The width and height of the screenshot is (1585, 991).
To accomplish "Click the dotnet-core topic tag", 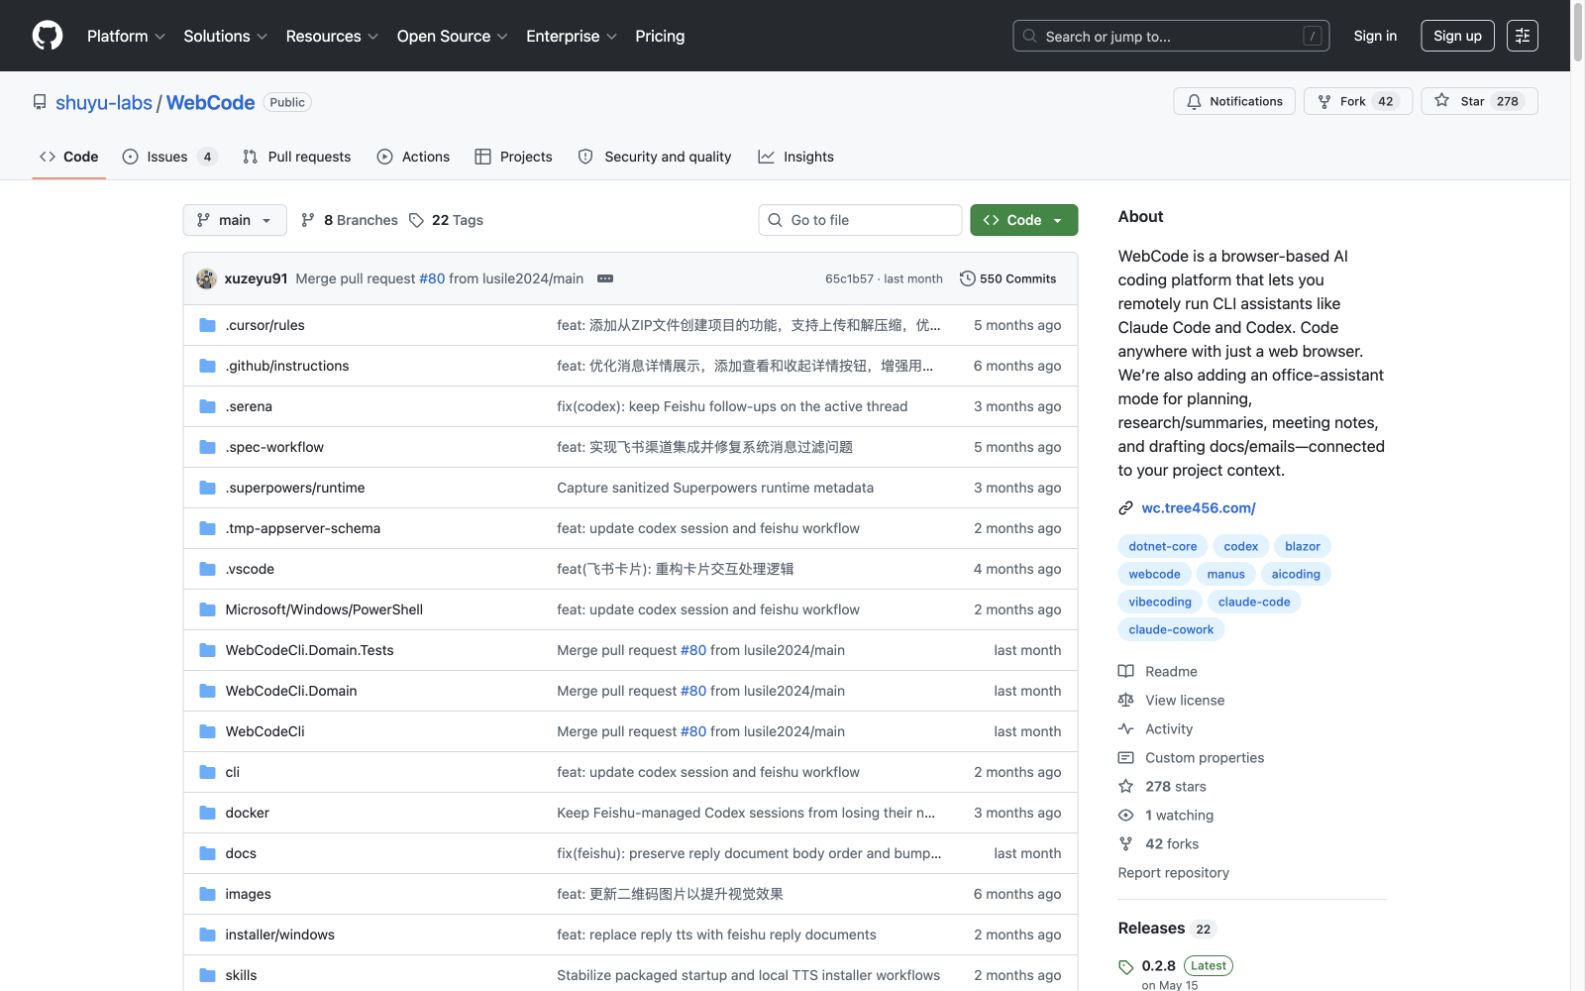I will click(x=1162, y=547).
